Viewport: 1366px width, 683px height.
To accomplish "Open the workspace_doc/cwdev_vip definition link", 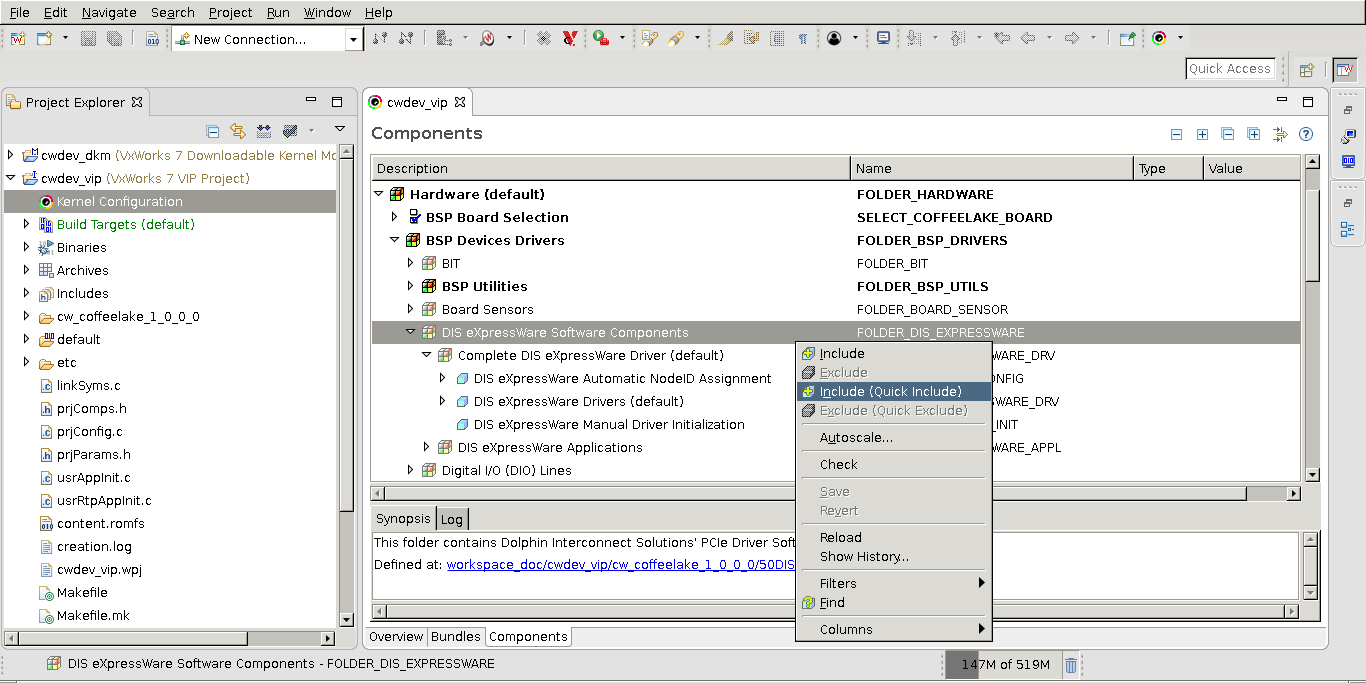I will pyautogui.click(x=620, y=564).
